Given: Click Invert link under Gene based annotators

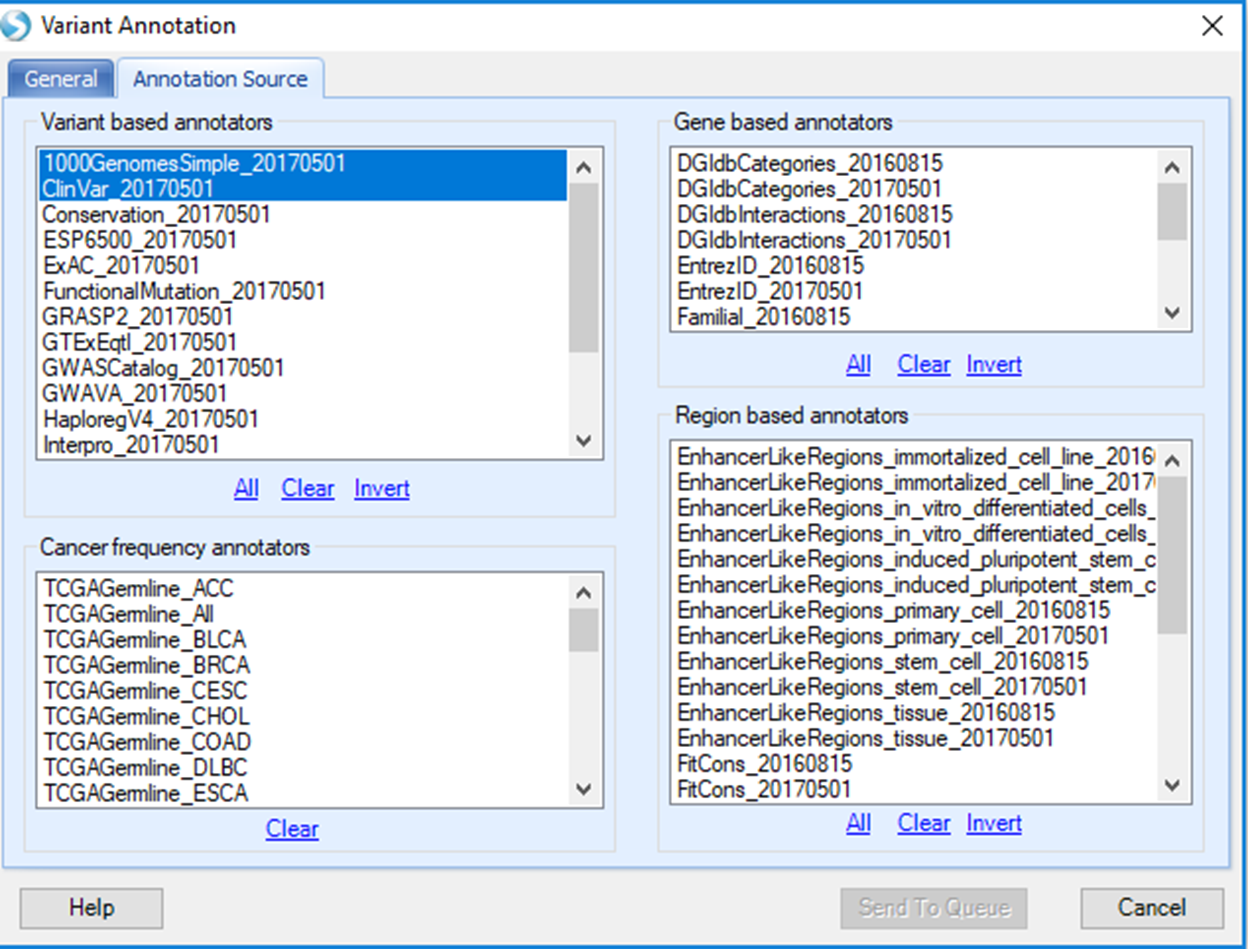Looking at the screenshot, I should point(994,365).
